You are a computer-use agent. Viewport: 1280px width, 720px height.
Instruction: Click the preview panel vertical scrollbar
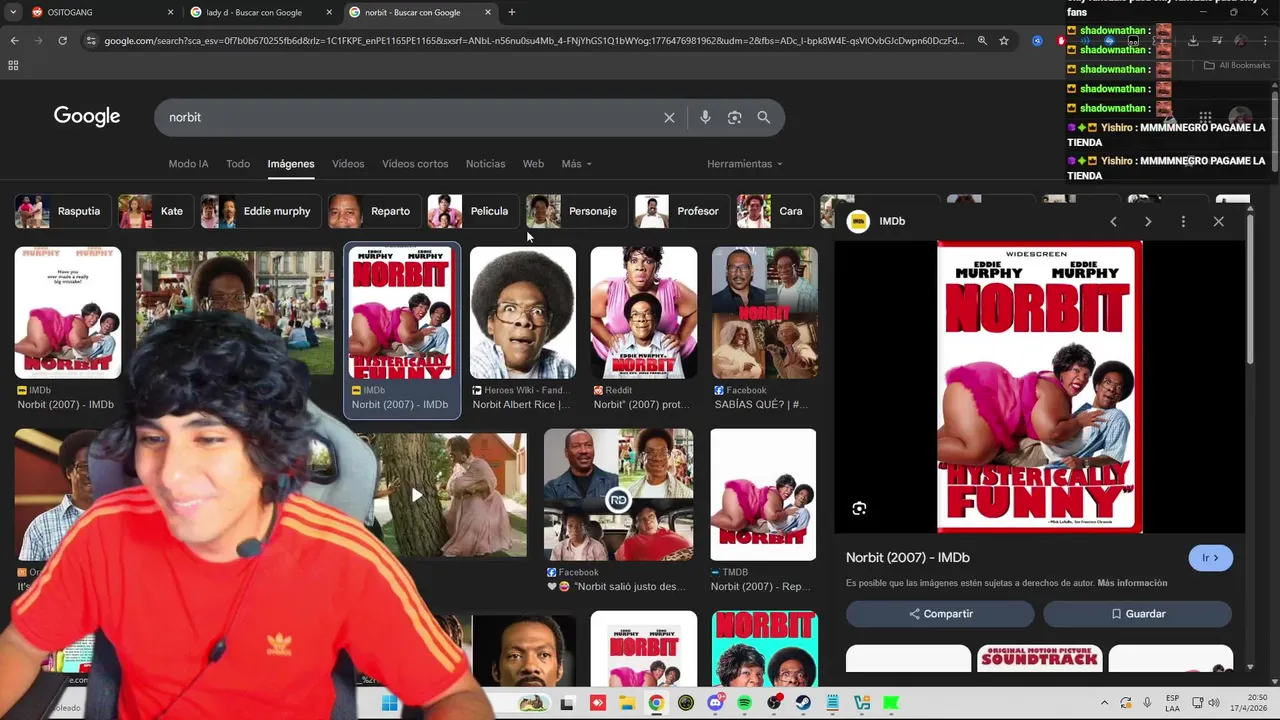[1250, 290]
